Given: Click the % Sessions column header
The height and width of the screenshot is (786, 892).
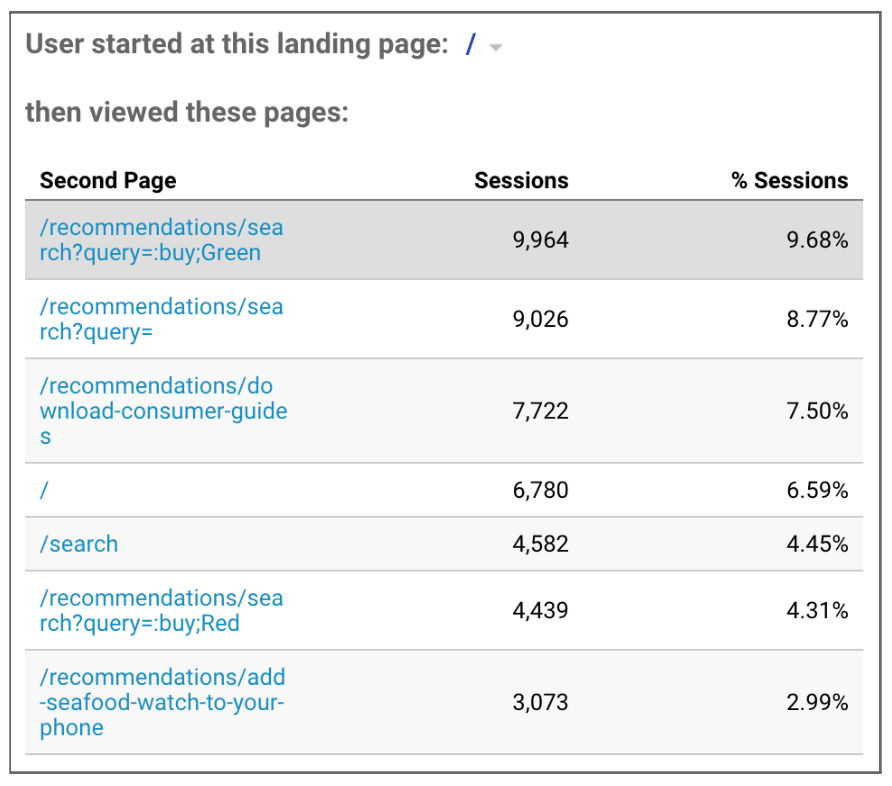Looking at the screenshot, I should click(790, 180).
